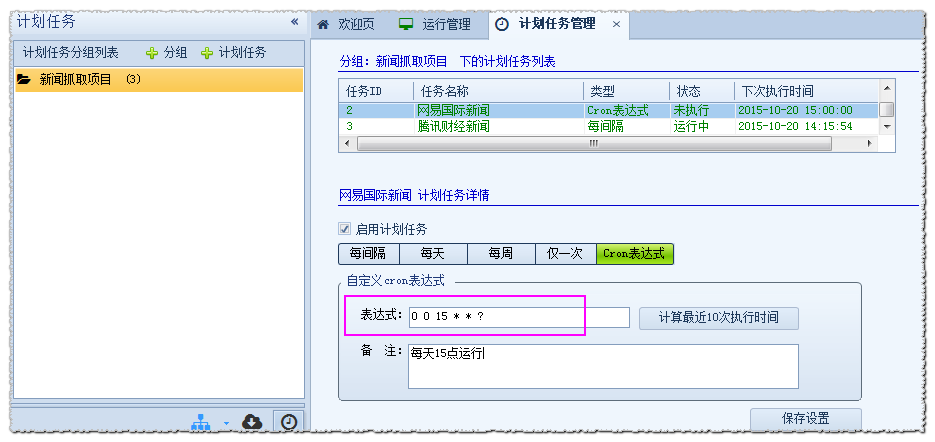Switch to the 运行管理 tab

pos(435,24)
